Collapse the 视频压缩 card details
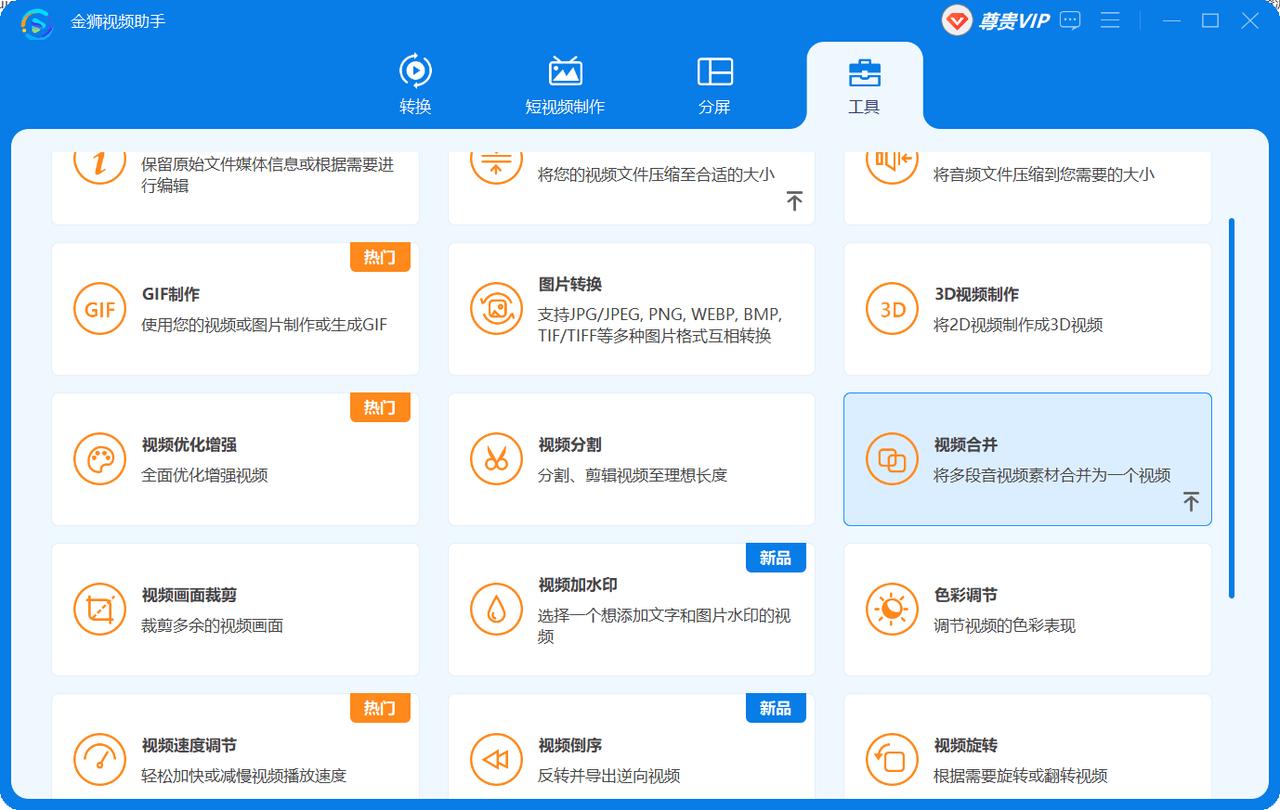Screen dimensions: 1280x810 pyautogui.click(x=795, y=200)
